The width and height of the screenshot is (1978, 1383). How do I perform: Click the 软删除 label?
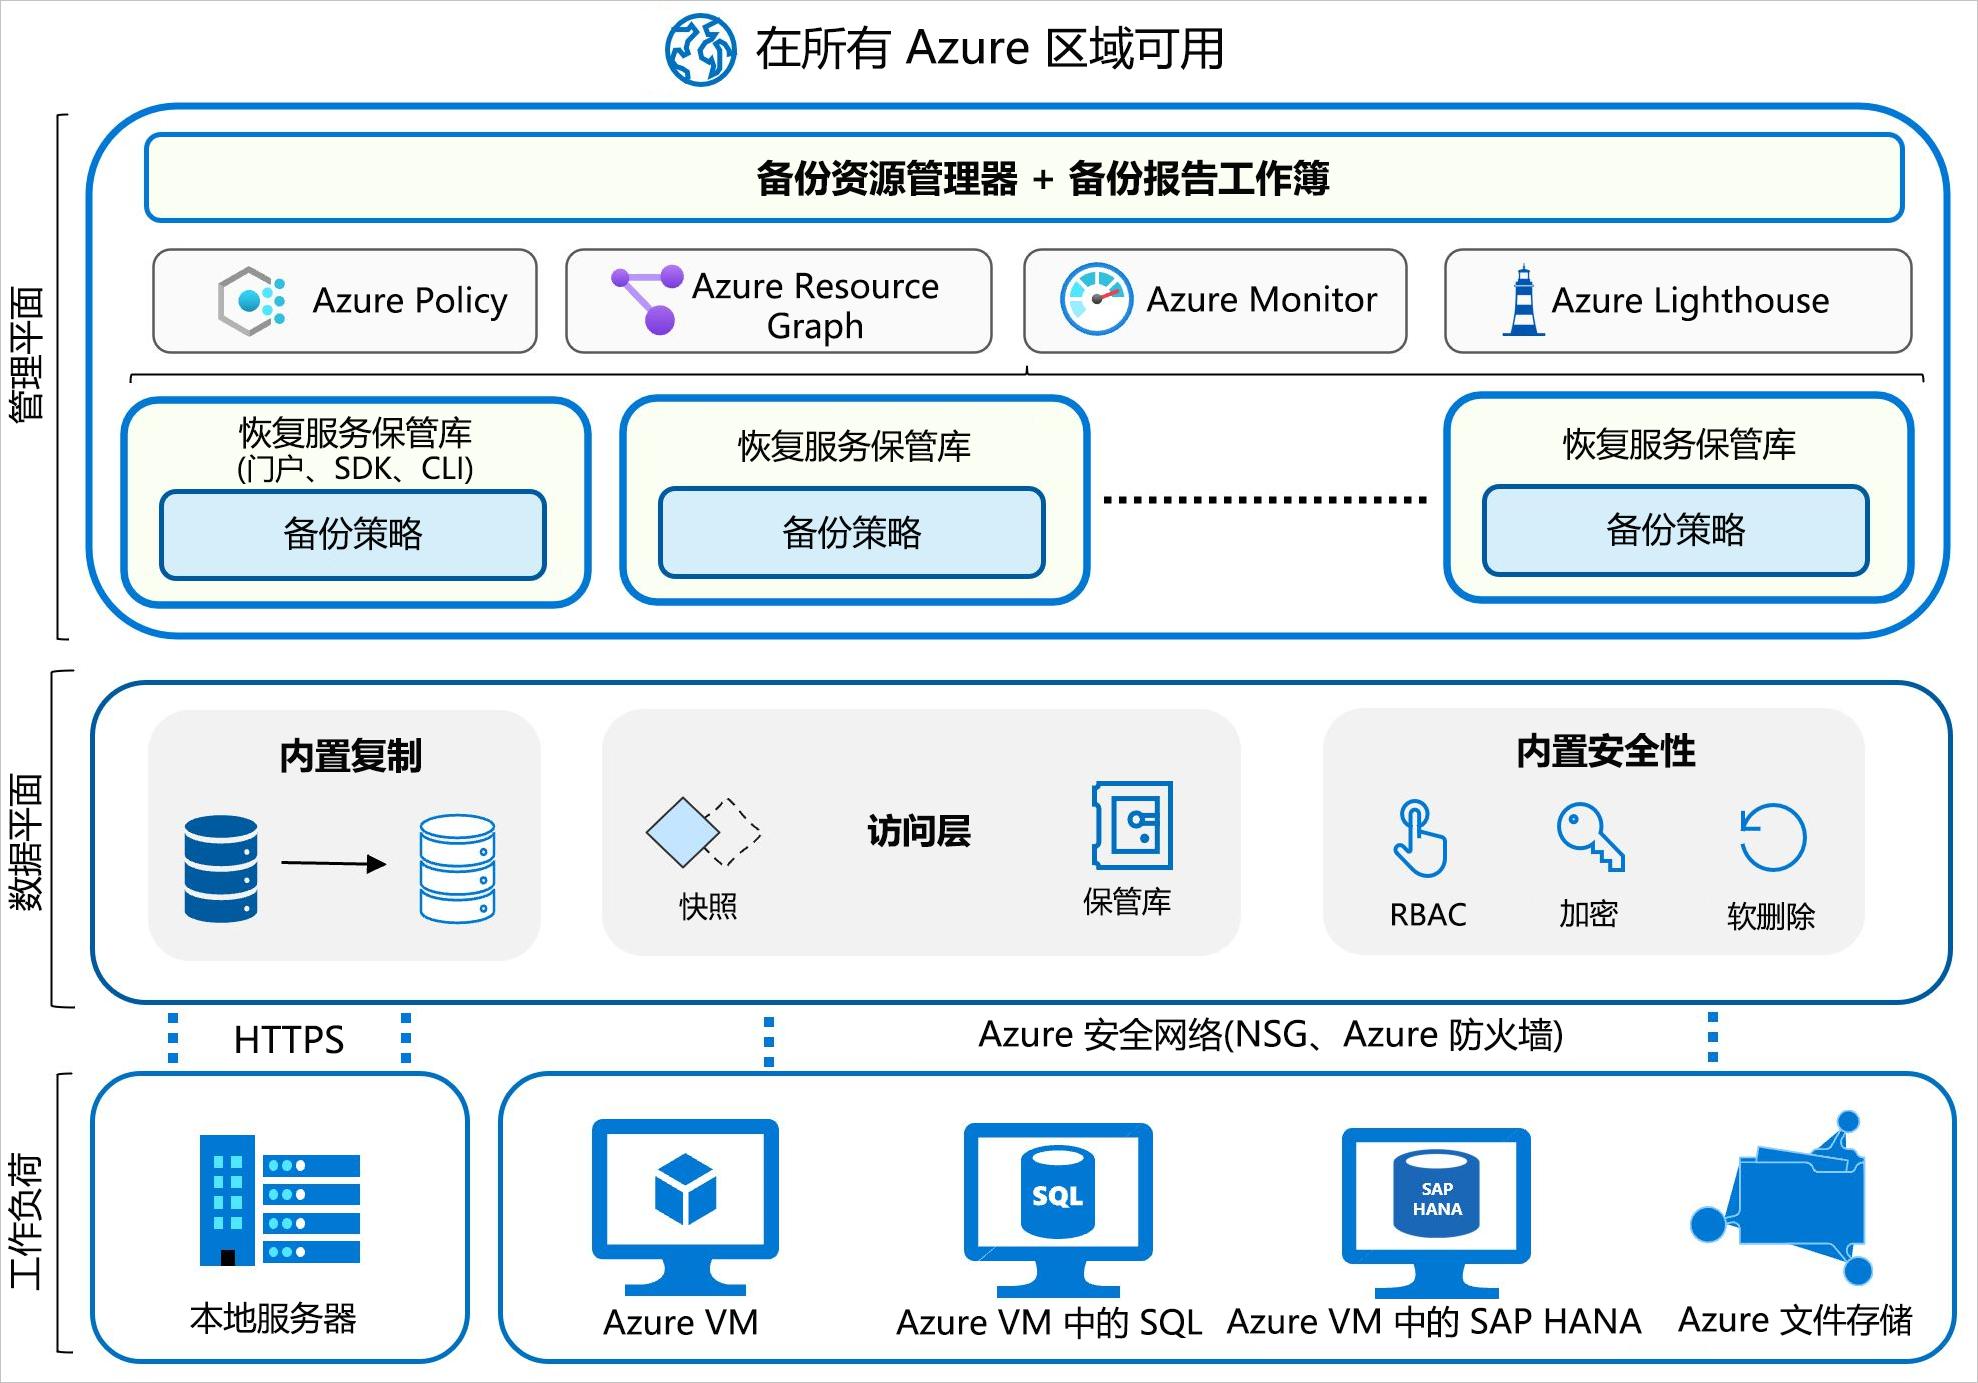click(x=1771, y=916)
